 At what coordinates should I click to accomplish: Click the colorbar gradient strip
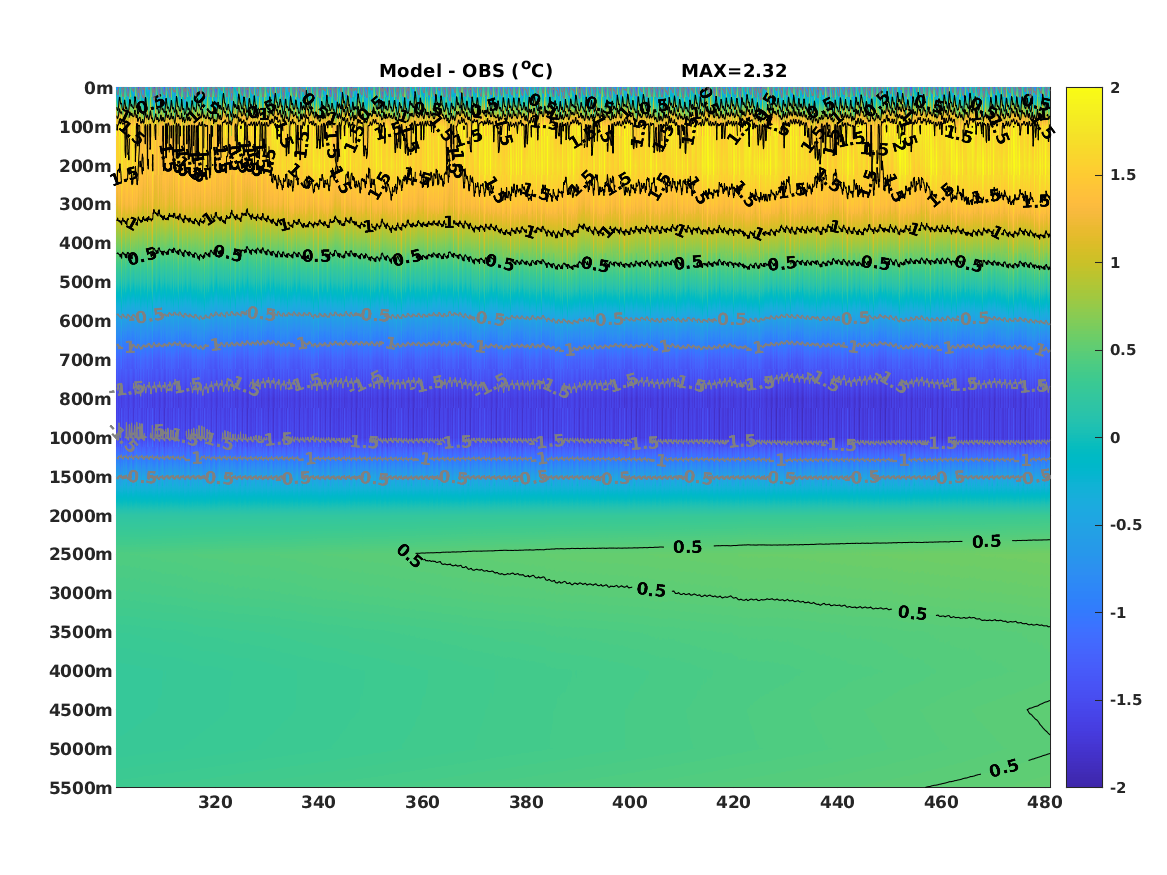[x=1084, y=438]
